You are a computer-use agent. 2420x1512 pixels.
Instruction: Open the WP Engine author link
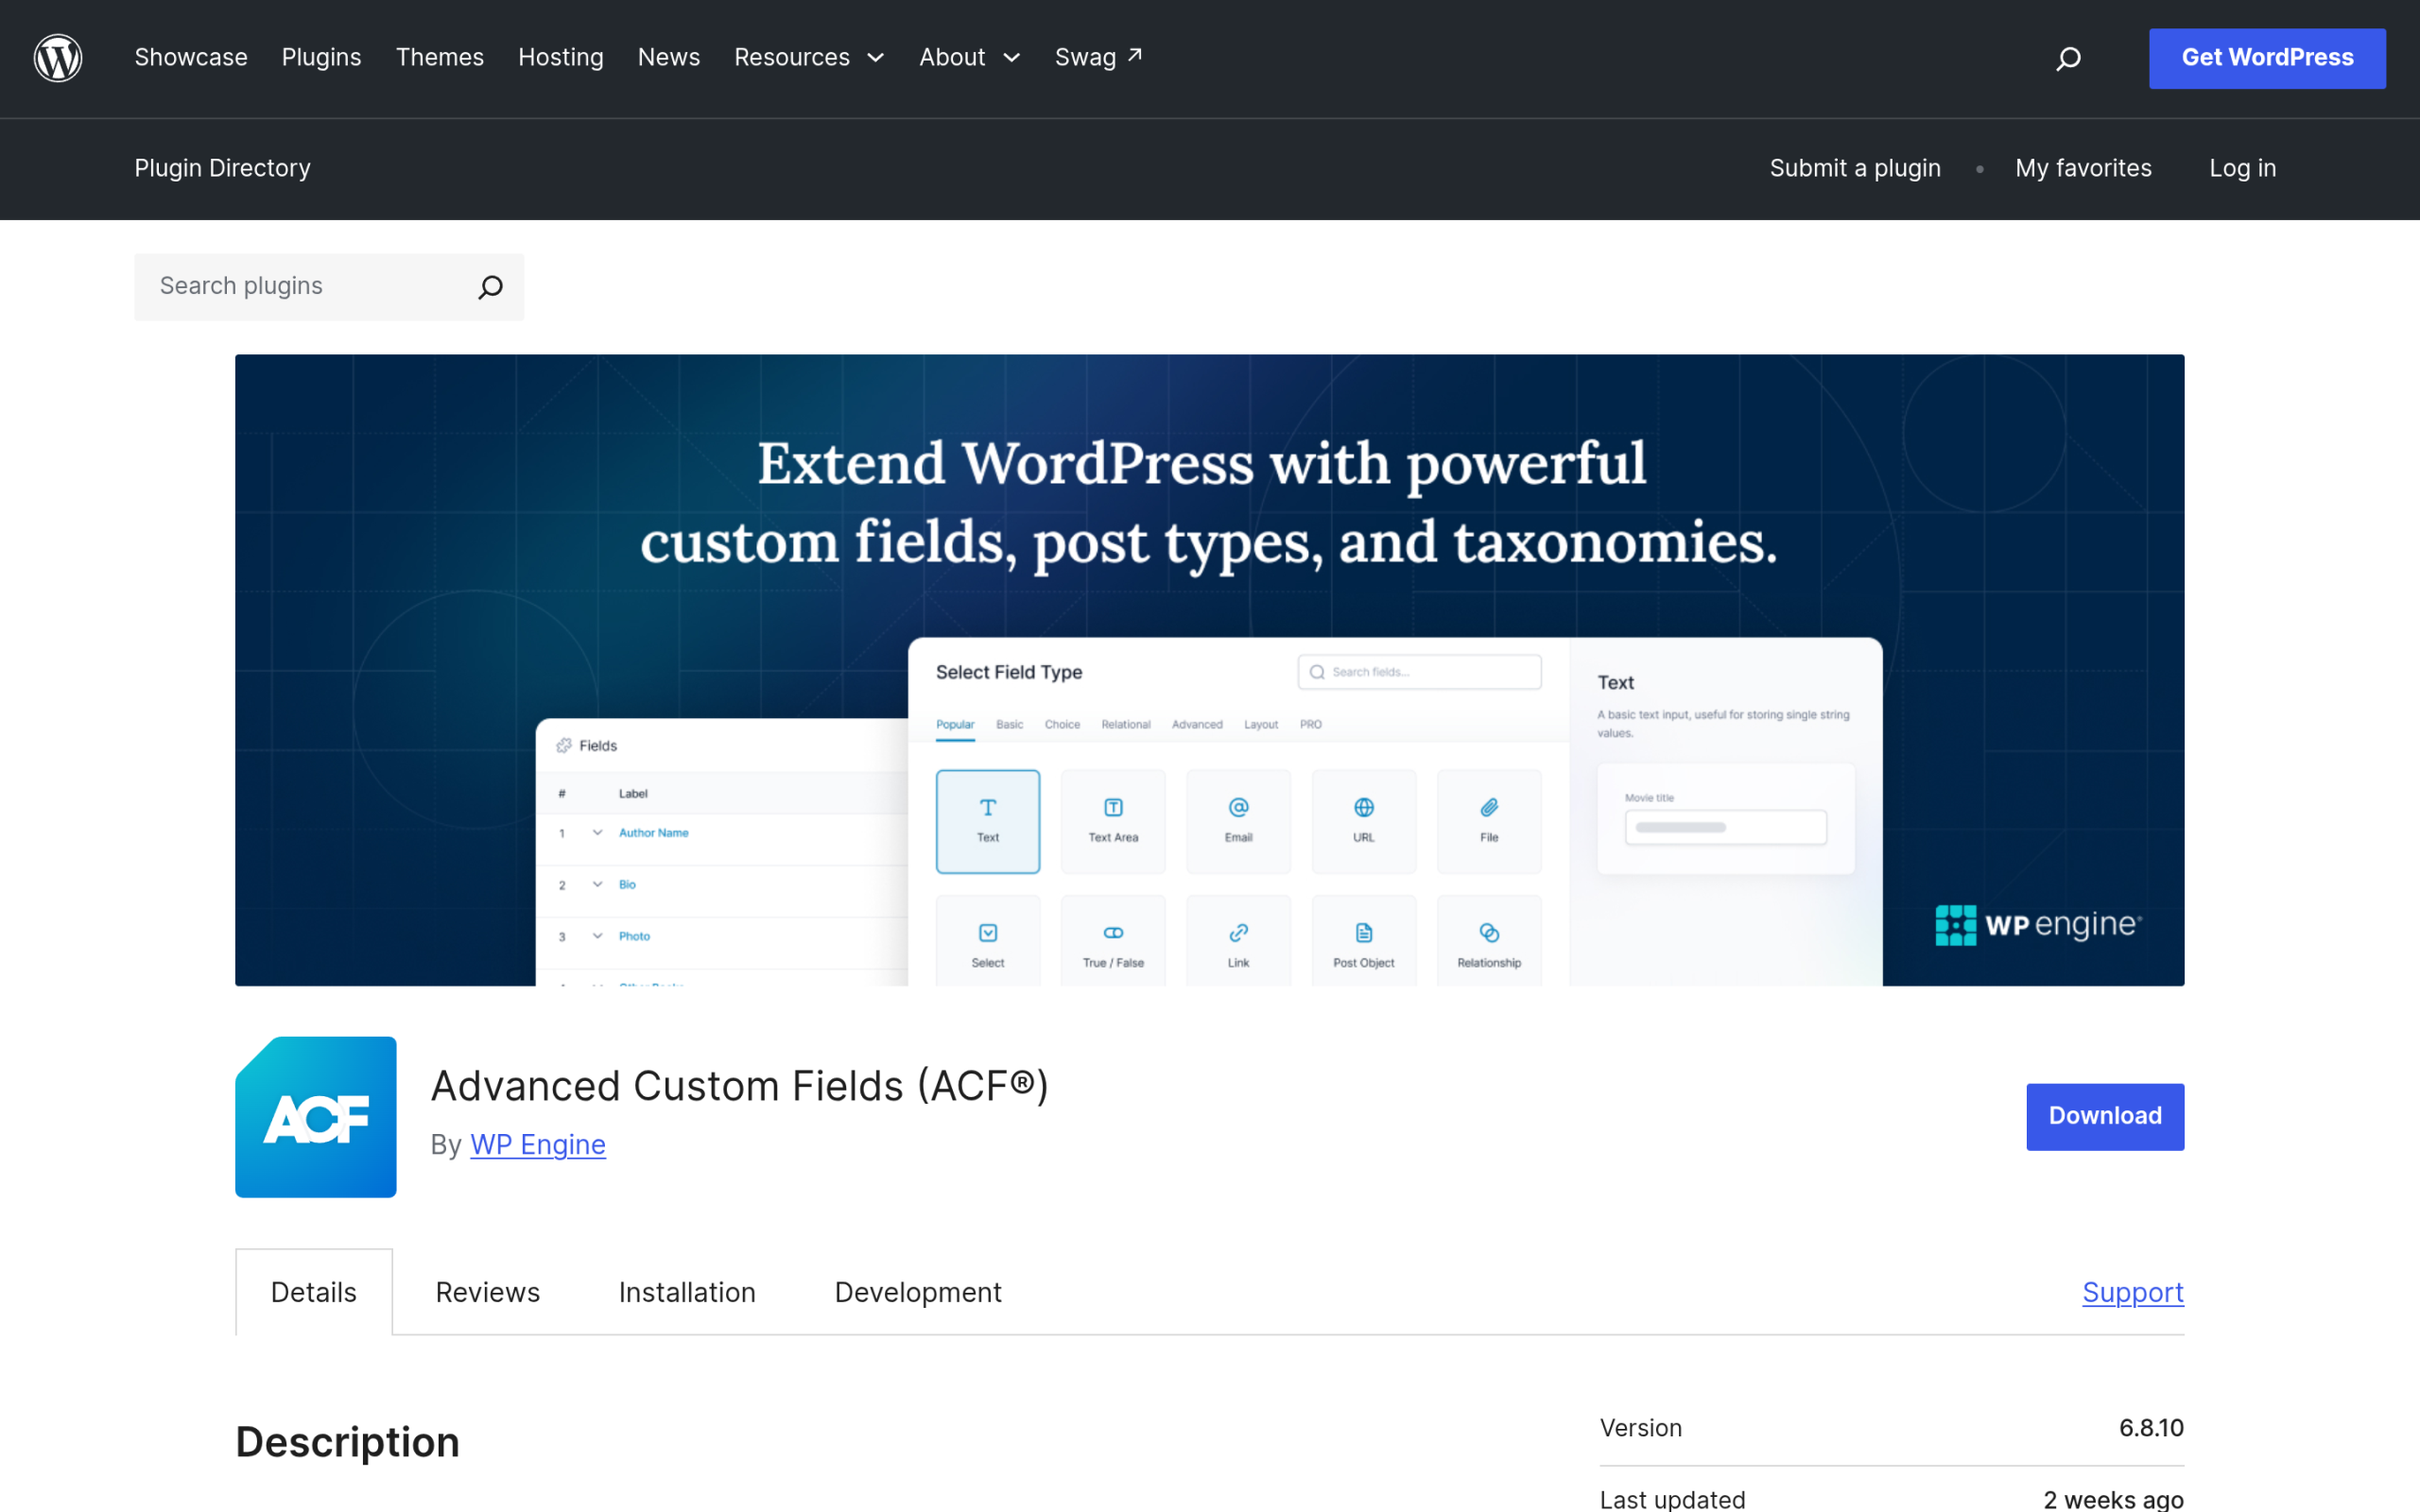[538, 1144]
